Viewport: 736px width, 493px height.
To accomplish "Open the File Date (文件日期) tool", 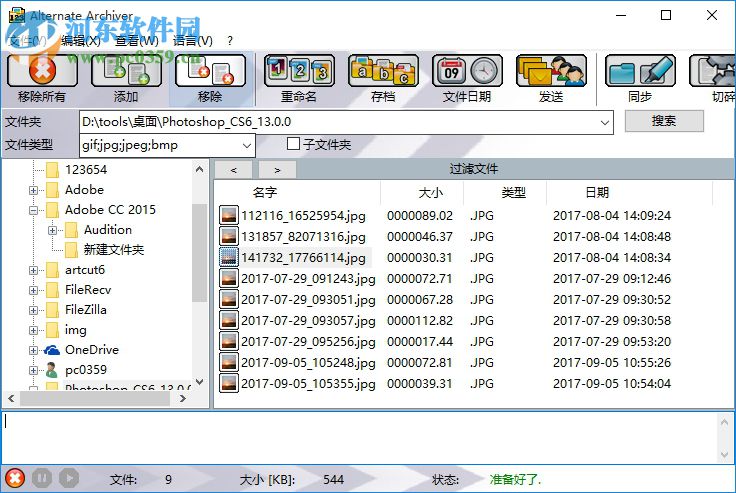I will [x=468, y=71].
